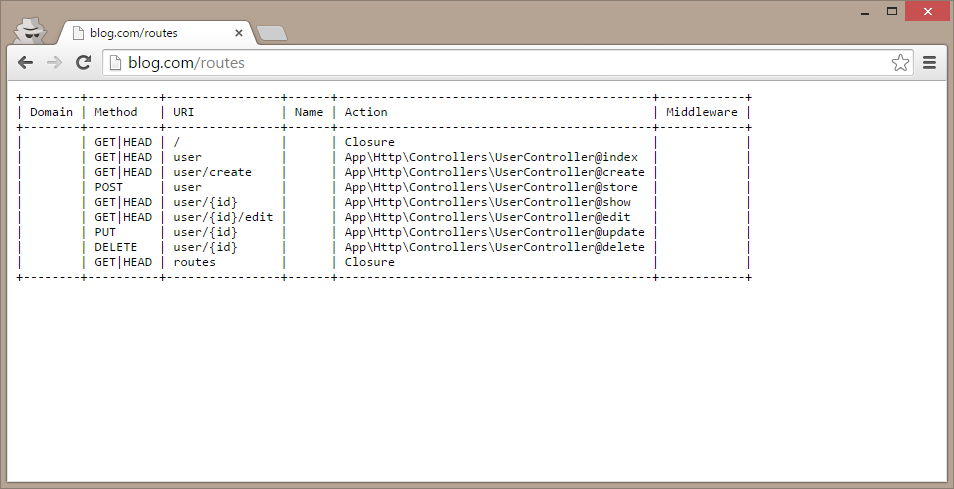Click the UserController@index action text
Screen dimensions: 954x489
click(x=491, y=157)
